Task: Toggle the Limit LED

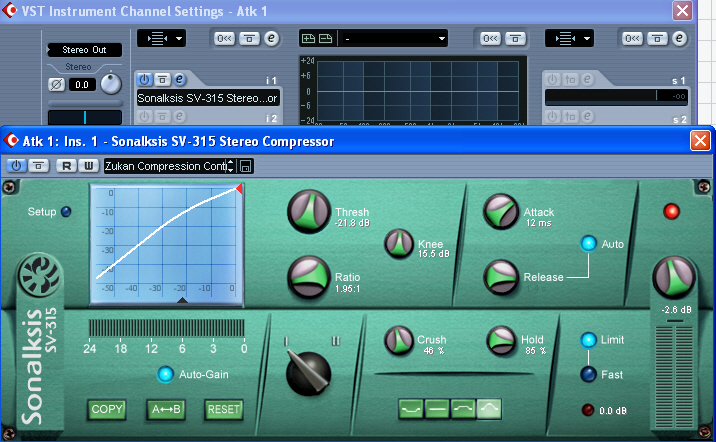Action: point(589,340)
